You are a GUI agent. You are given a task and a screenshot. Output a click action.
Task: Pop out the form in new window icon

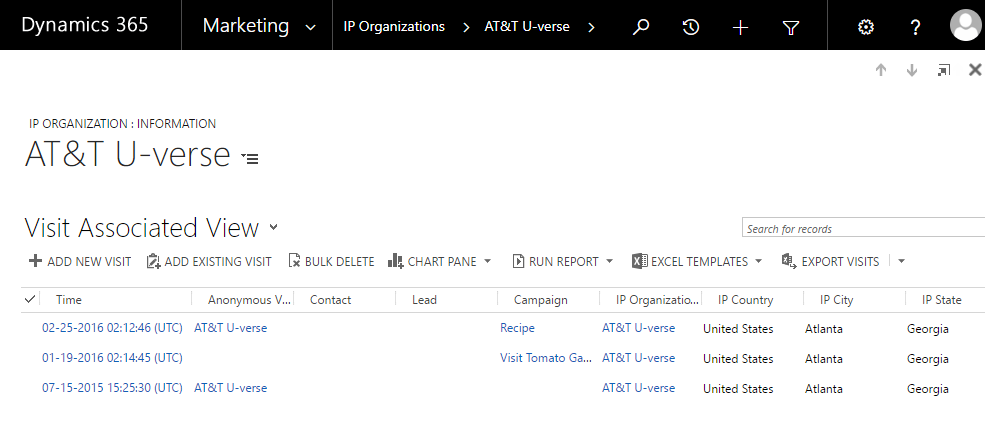(944, 70)
